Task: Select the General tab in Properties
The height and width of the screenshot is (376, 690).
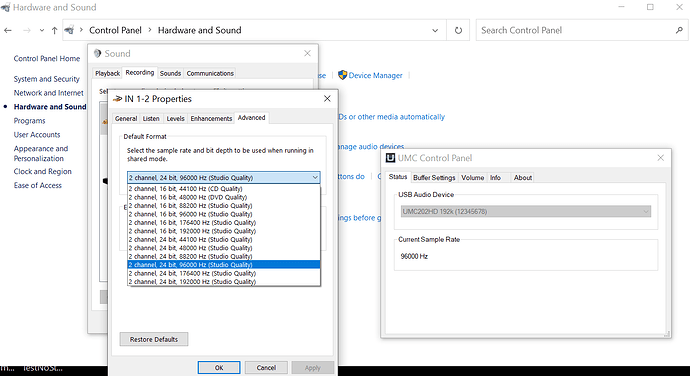Action: (x=126, y=118)
